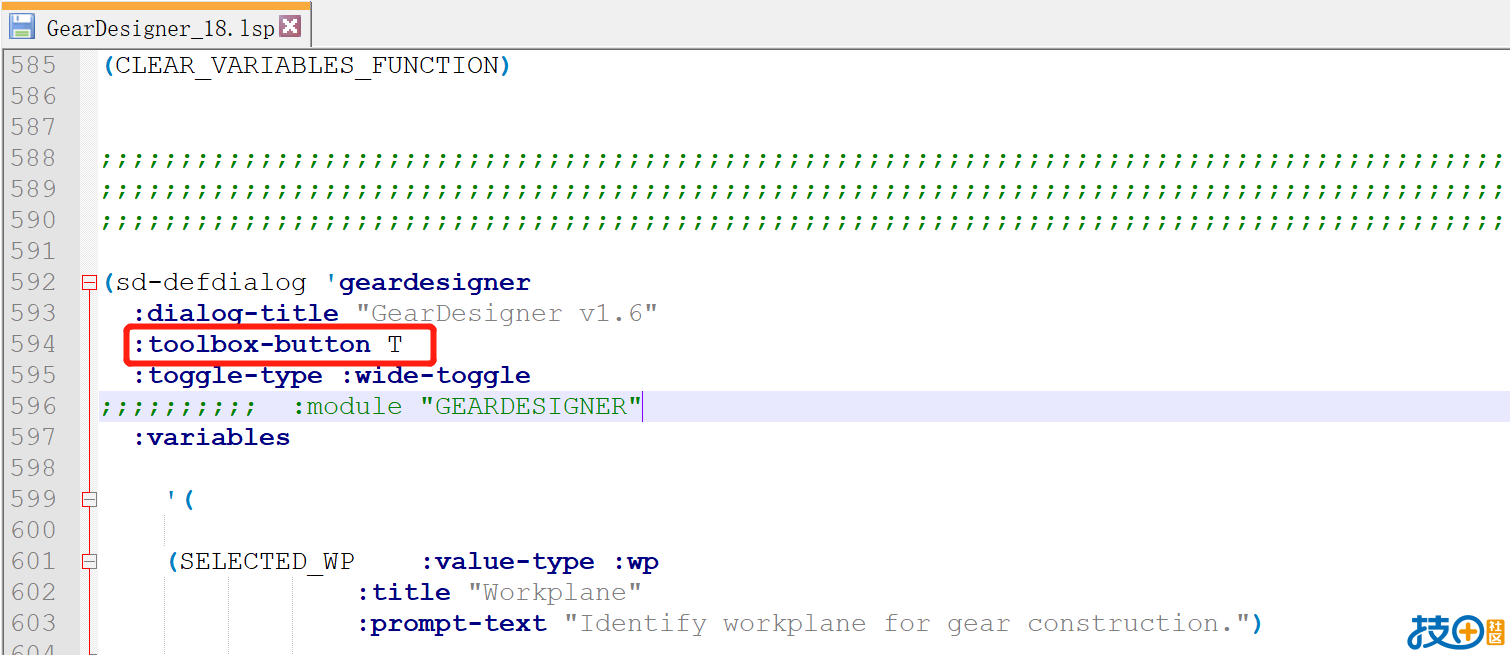Click "SELECTED_WP" on line 601
1510x655 pixels.
point(267,562)
